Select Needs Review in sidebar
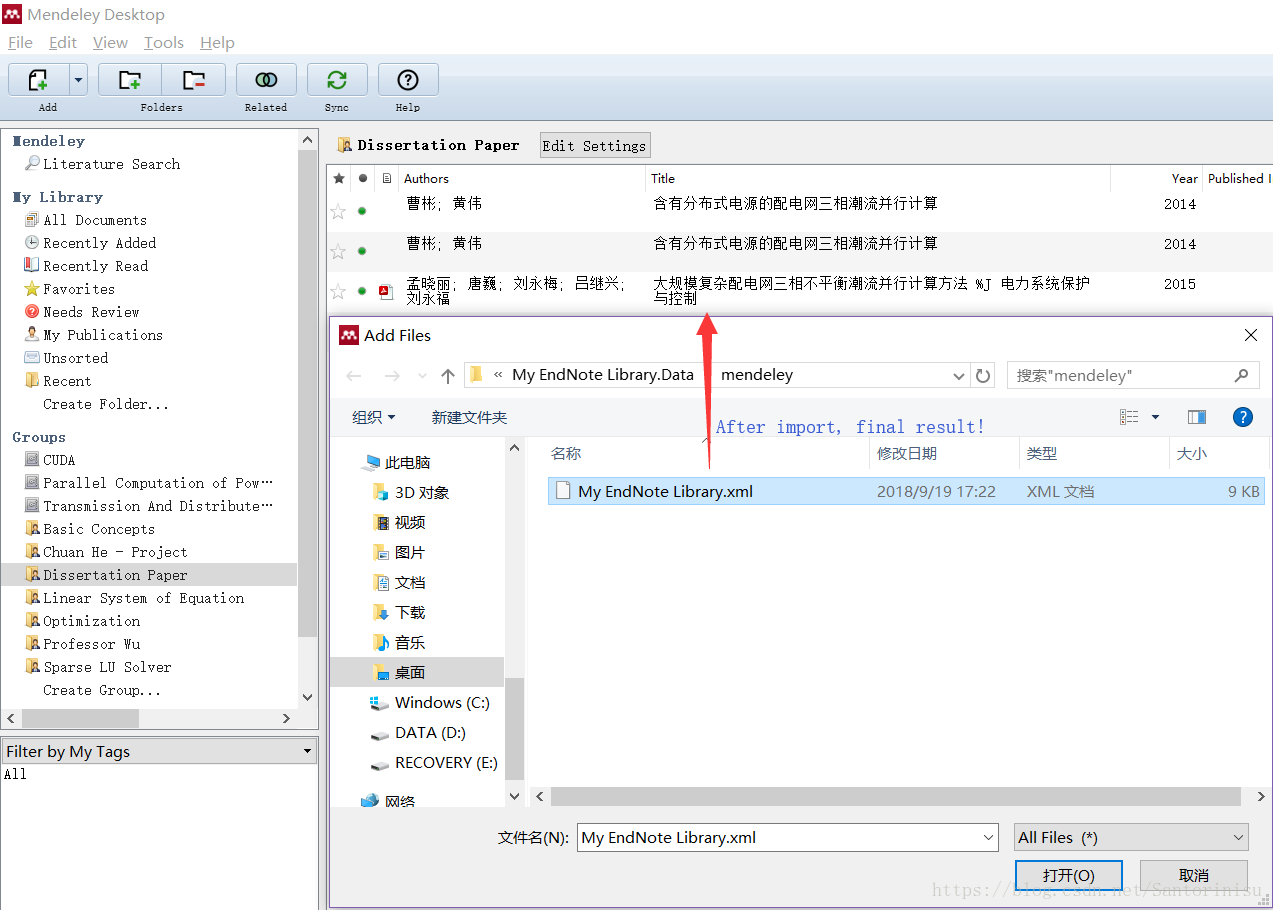 91,312
